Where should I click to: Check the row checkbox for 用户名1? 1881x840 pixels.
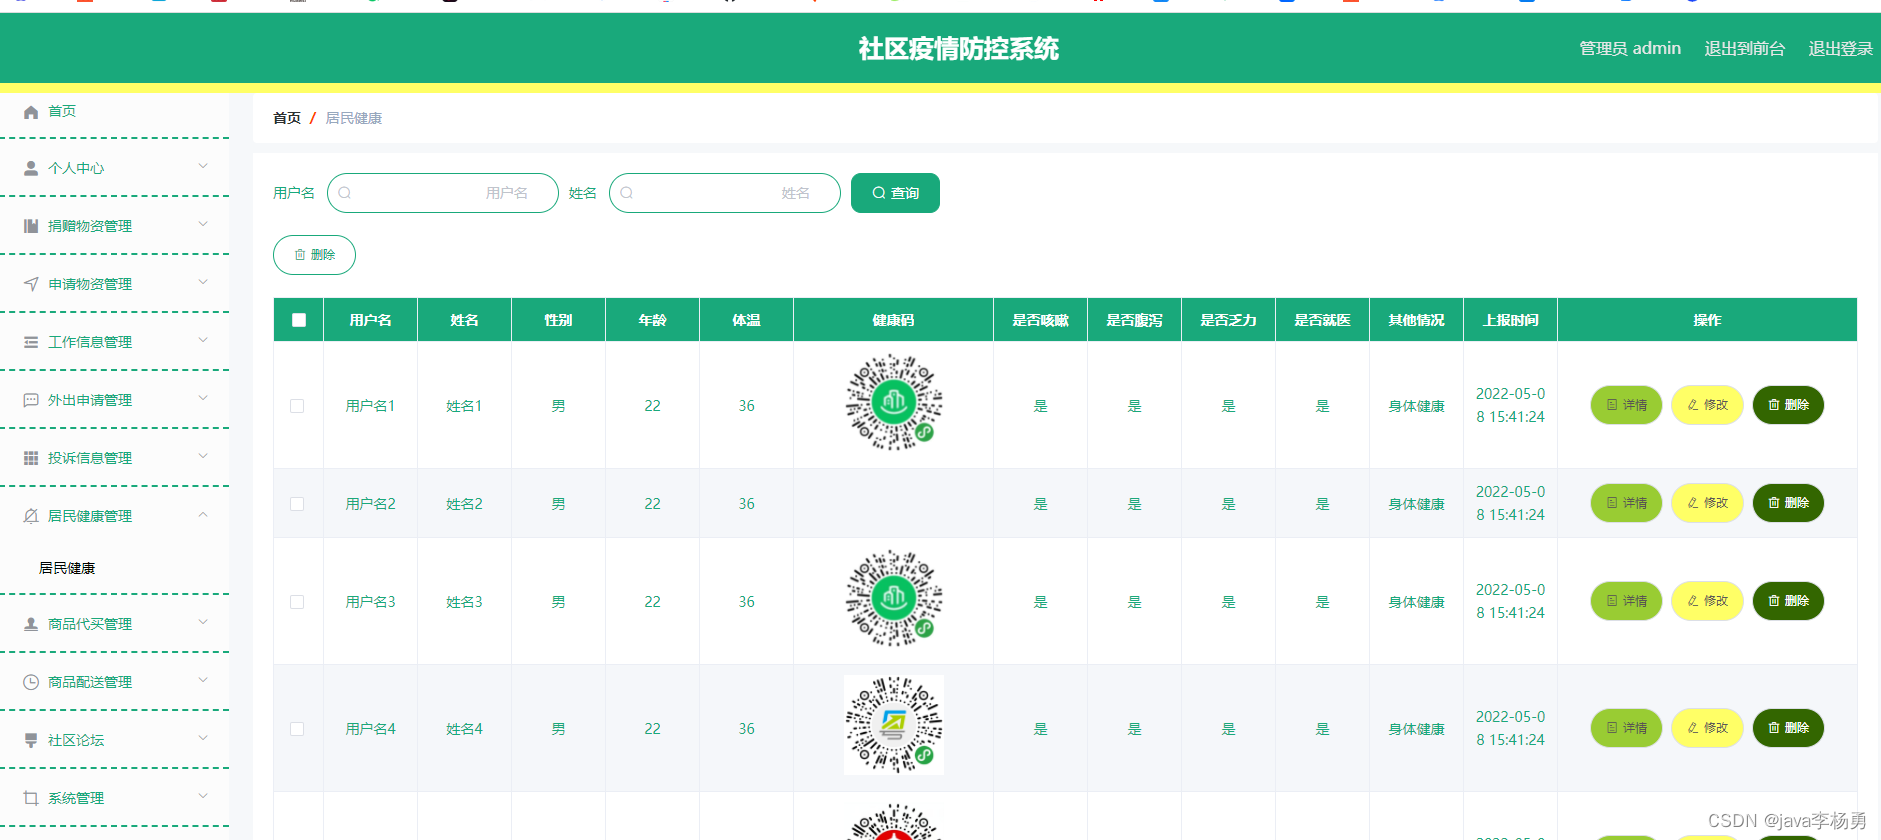(297, 406)
